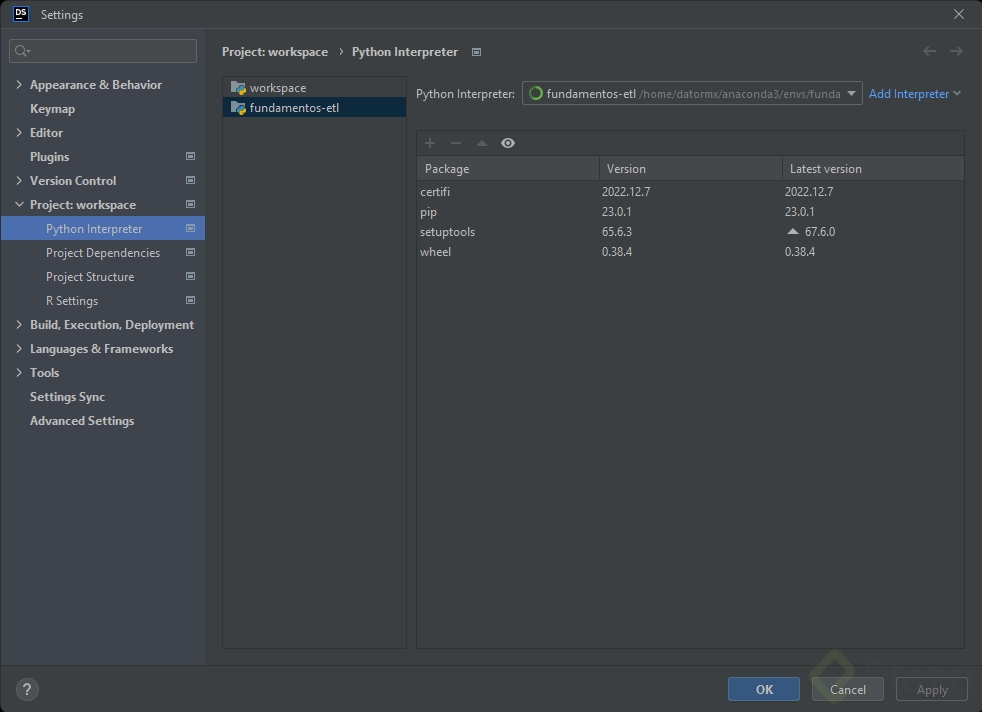
Task: Select the wheel package row
Action: click(x=690, y=252)
